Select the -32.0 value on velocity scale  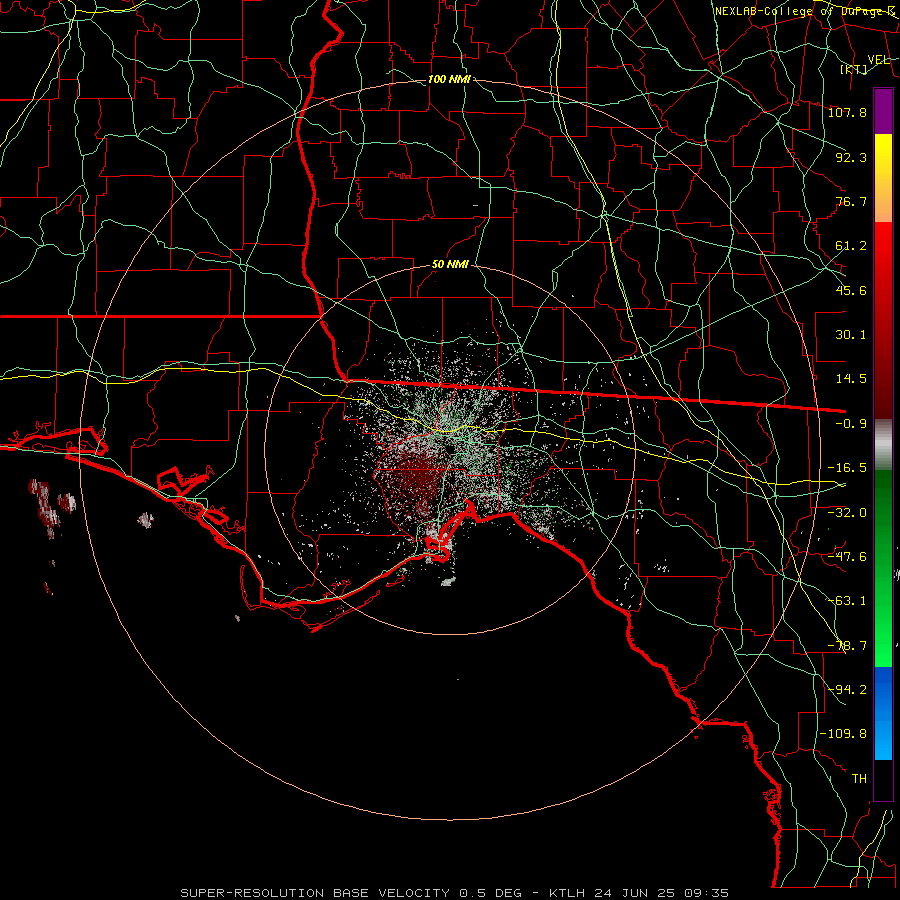[847, 513]
